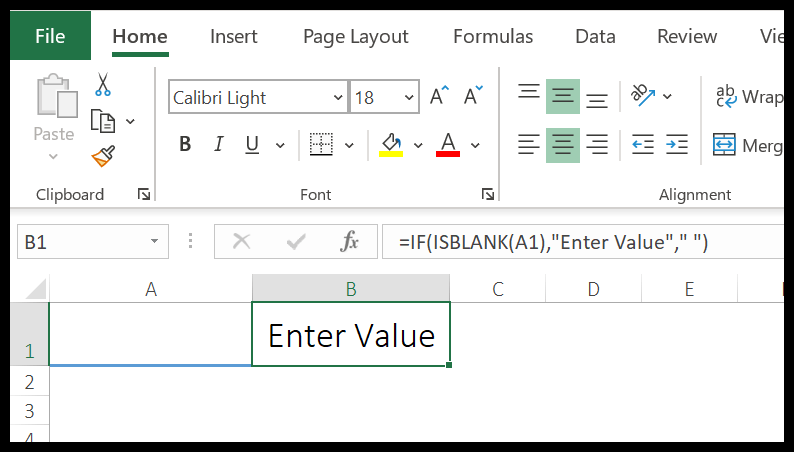Switch to Insert tab
The width and height of the screenshot is (794, 452).
point(234,36)
